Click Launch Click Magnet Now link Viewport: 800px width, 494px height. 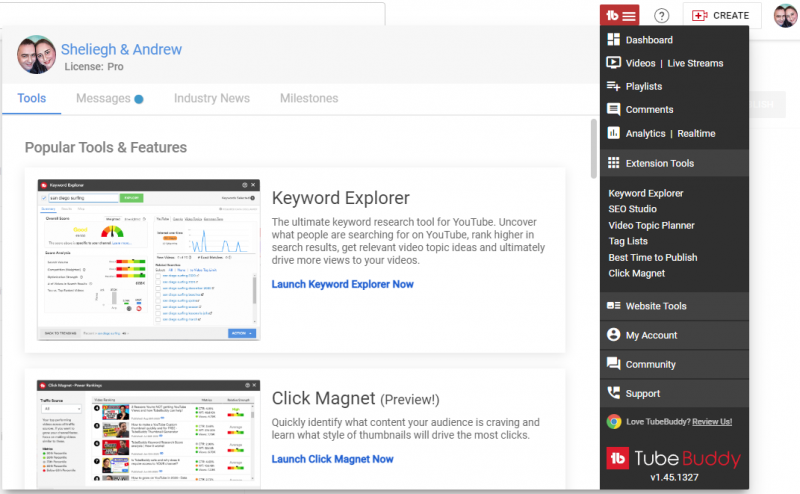tap(332, 459)
